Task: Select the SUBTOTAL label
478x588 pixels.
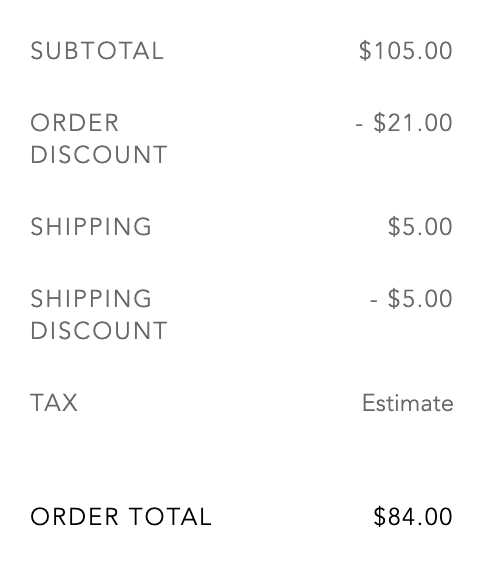Action: pyautogui.click(x=97, y=51)
